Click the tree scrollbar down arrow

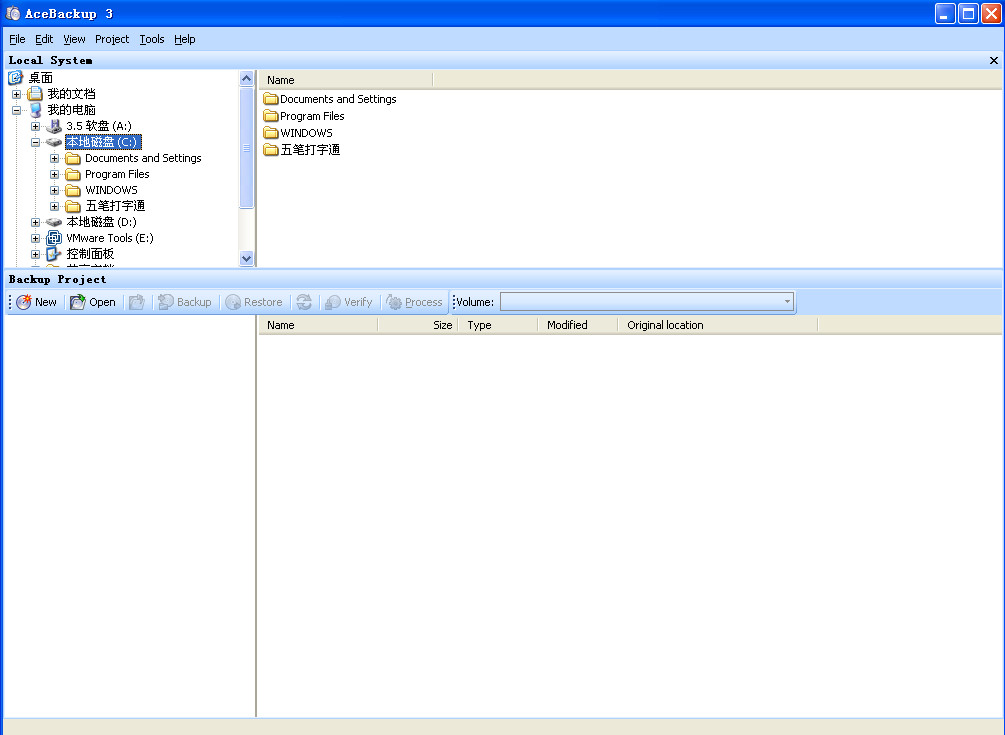[247, 258]
